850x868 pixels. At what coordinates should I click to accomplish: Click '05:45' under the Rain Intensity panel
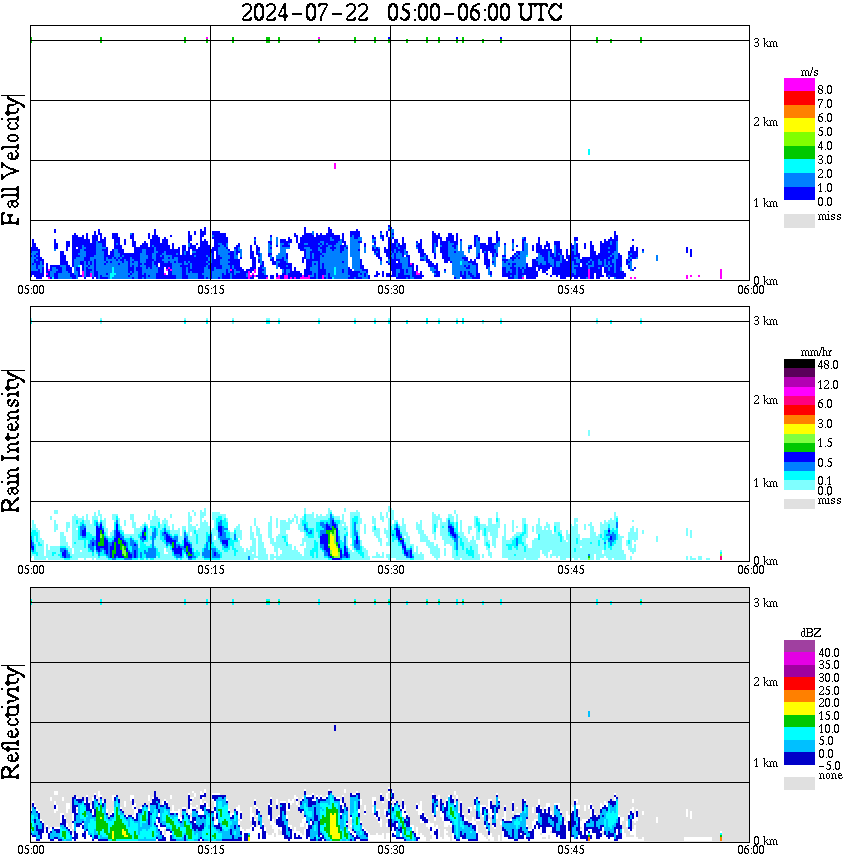click(570, 570)
